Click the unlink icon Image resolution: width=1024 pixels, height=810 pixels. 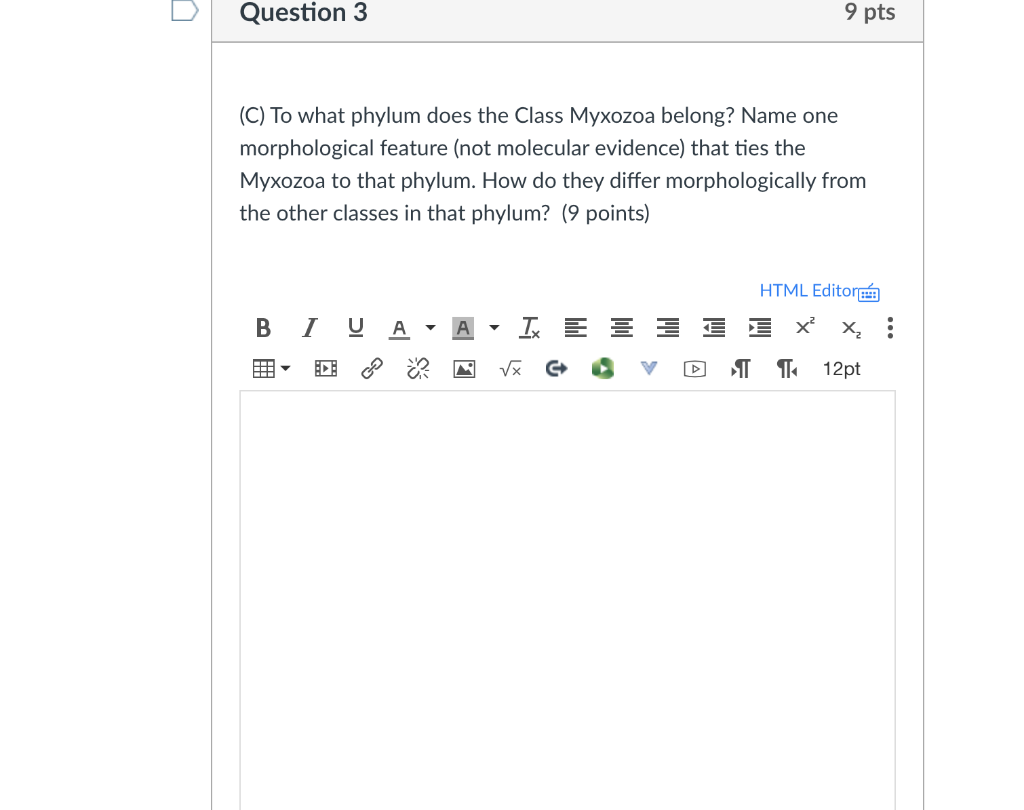(416, 368)
